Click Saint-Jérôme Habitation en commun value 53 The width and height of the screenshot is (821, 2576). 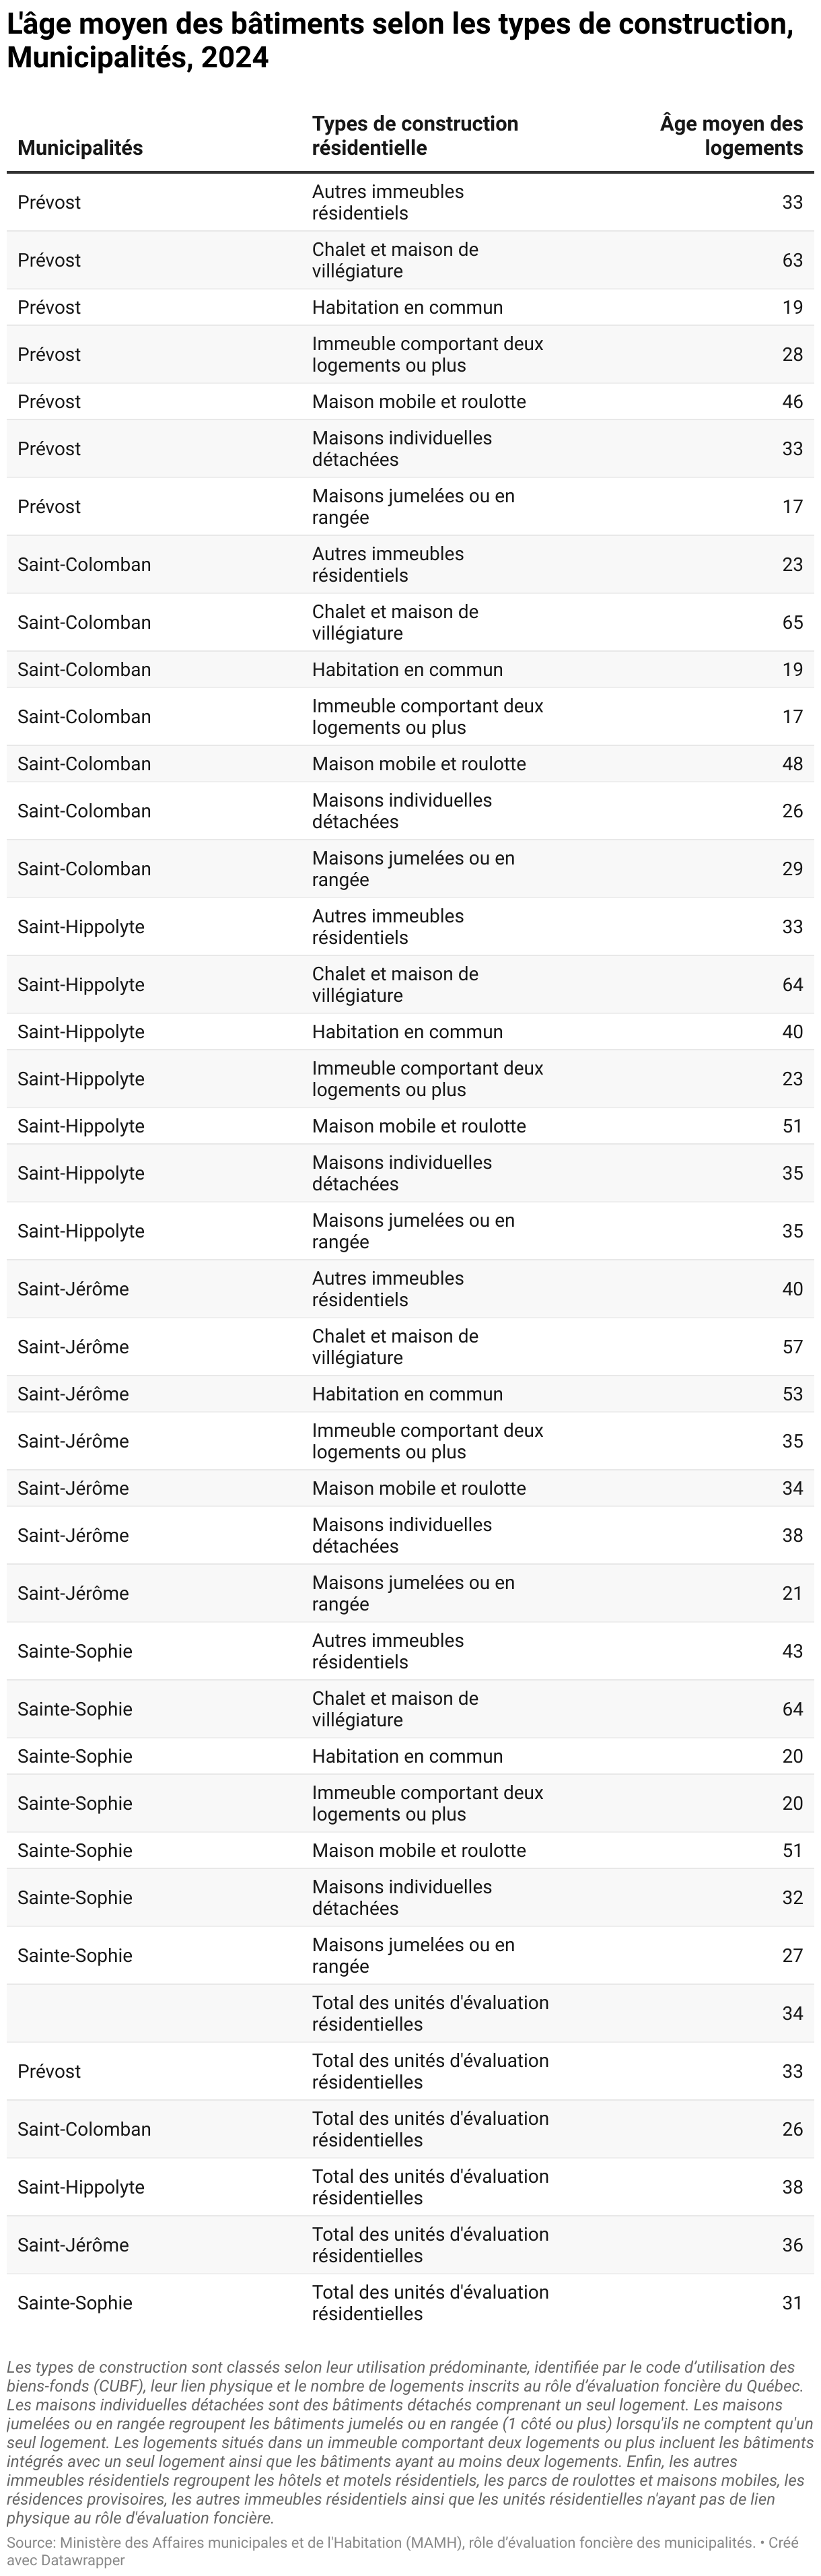coord(792,1394)
